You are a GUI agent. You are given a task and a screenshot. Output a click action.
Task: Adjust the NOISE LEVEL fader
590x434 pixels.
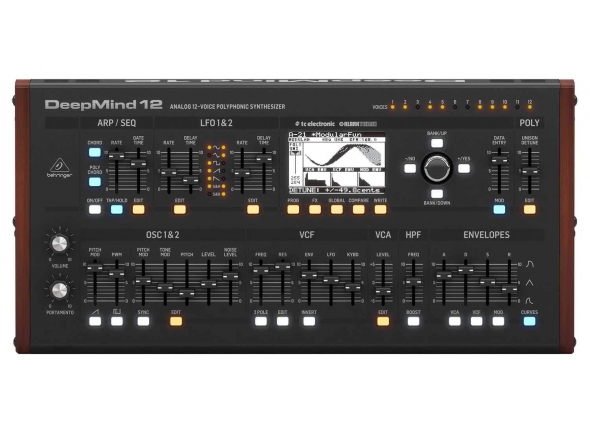click(x=230, y=276)
